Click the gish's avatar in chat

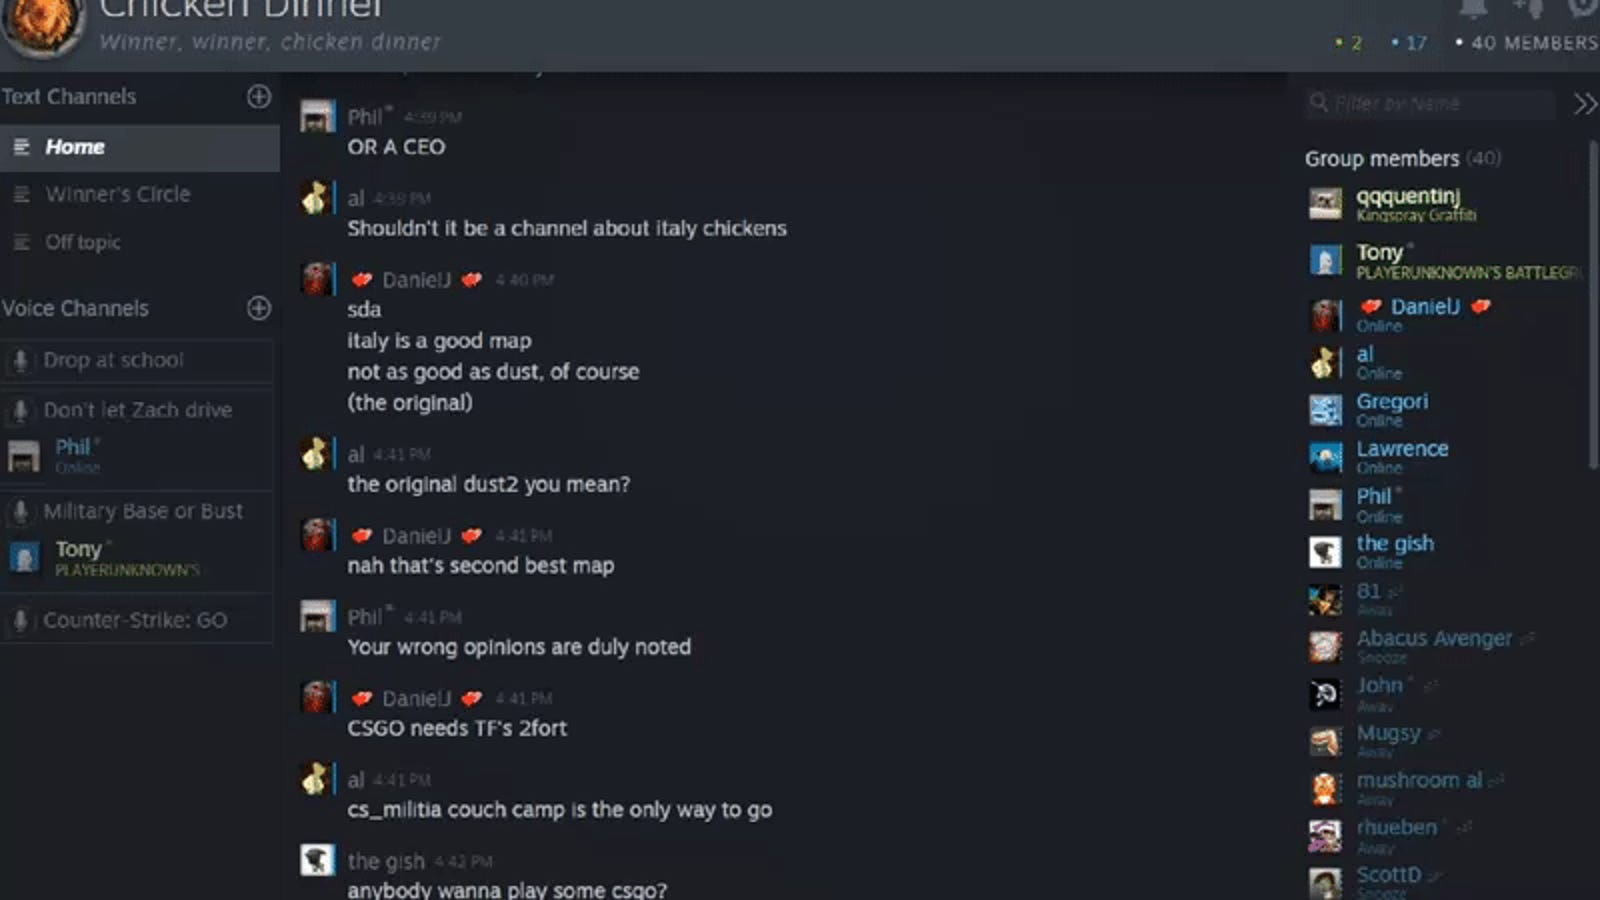tap(317, 860)
